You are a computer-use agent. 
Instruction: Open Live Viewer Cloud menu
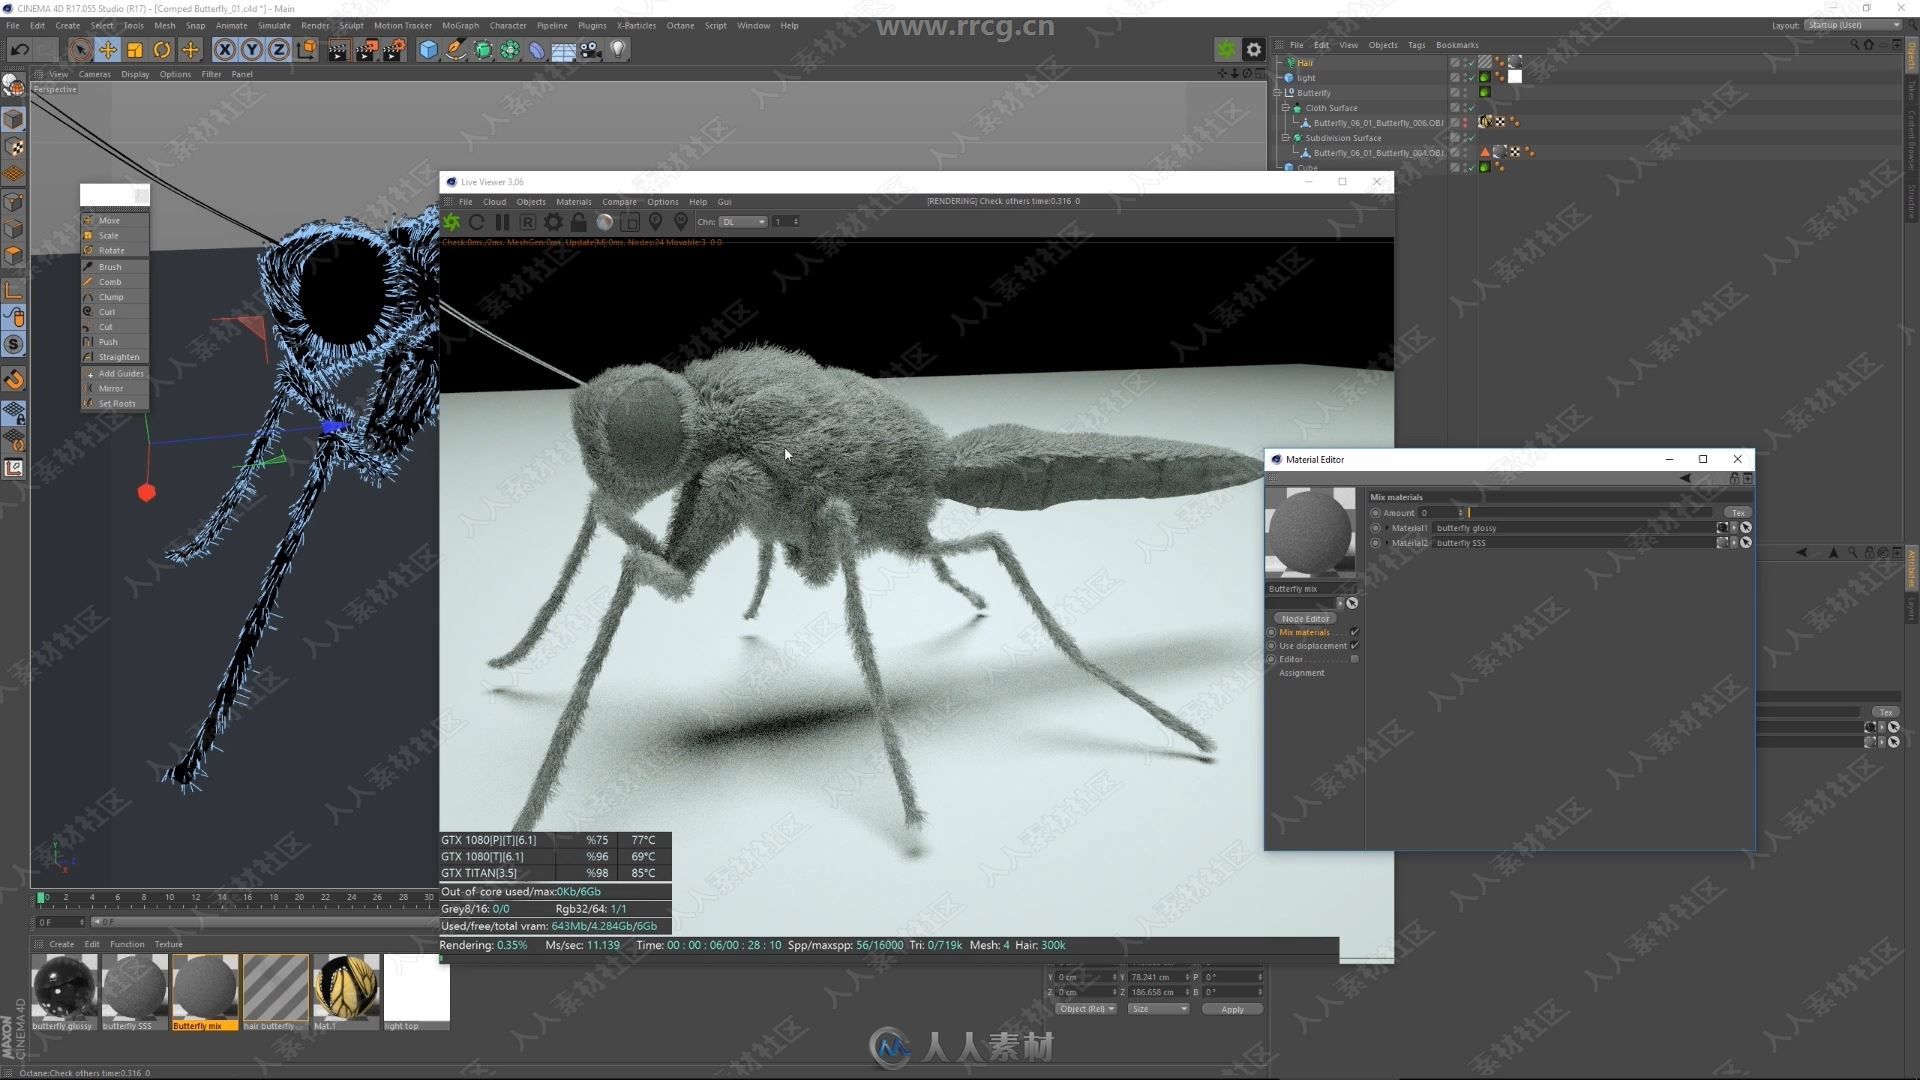pos(494,202)
